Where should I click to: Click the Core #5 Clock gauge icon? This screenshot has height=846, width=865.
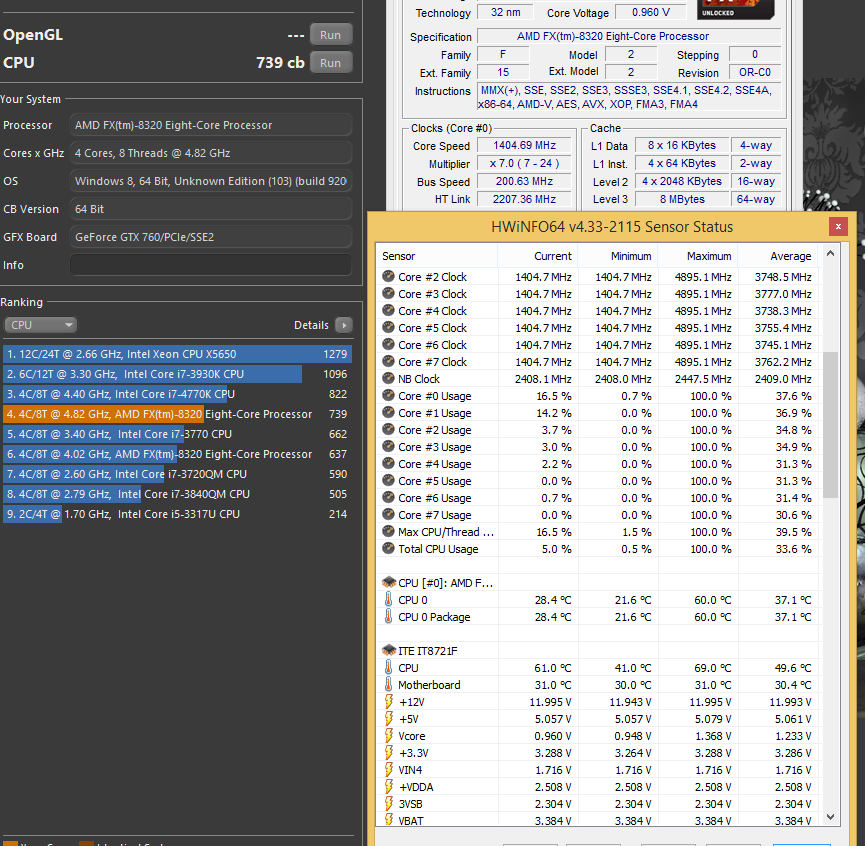(x=388, y=328)
